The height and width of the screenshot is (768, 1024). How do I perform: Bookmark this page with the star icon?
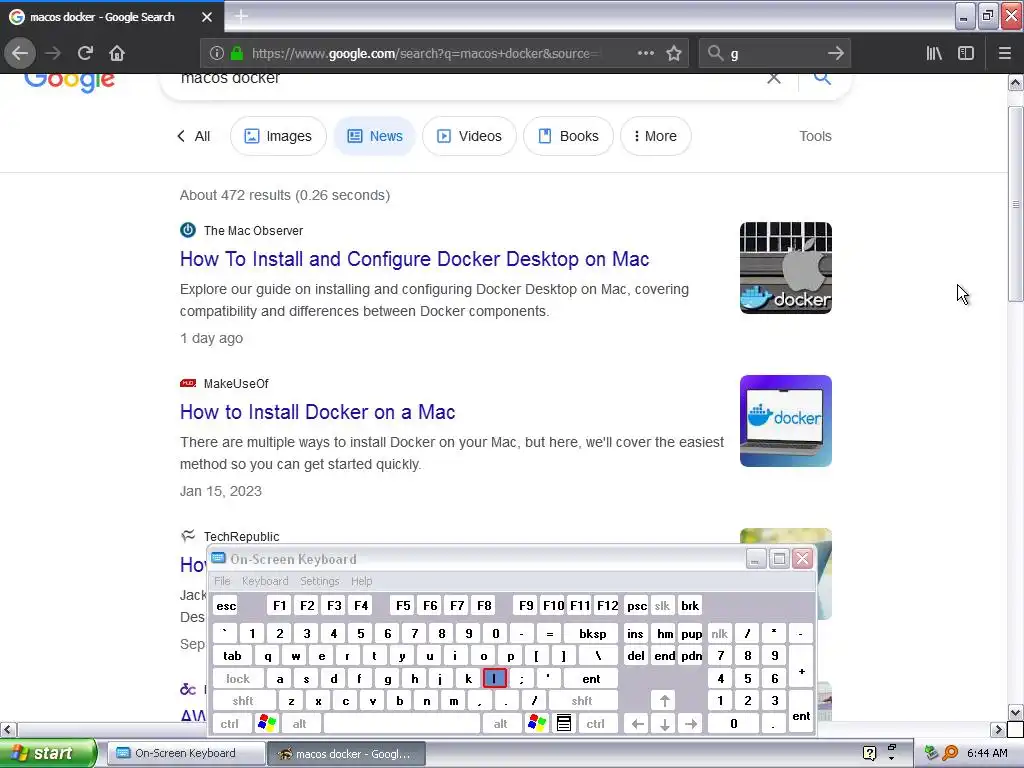(x=674, y=53)
